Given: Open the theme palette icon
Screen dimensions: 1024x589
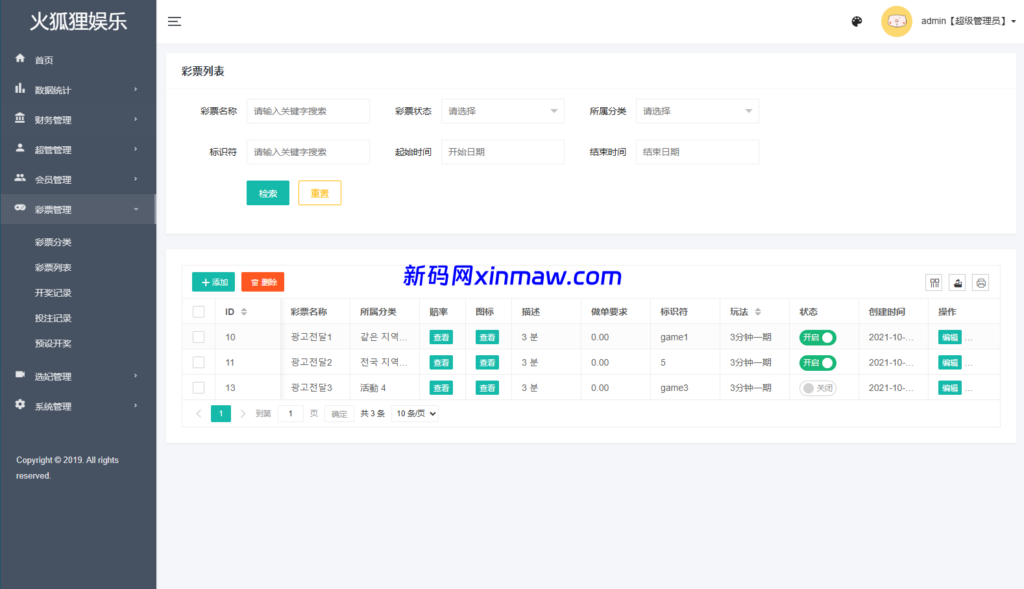Looking at the screenshot, I should point(857,22).
